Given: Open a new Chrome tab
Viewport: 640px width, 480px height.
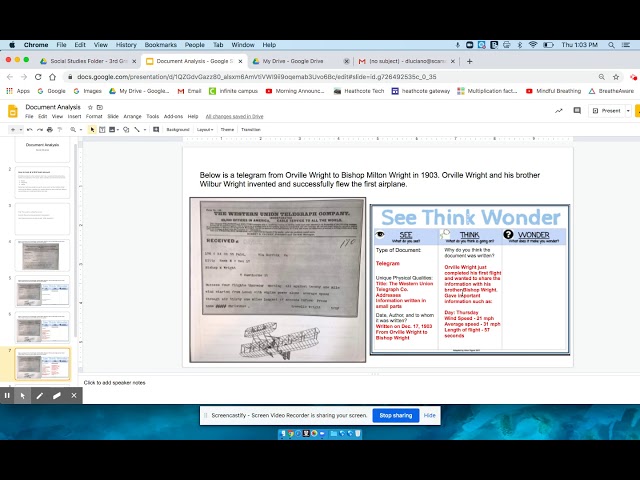Looking at the screenshot, I should click(469, 61).
